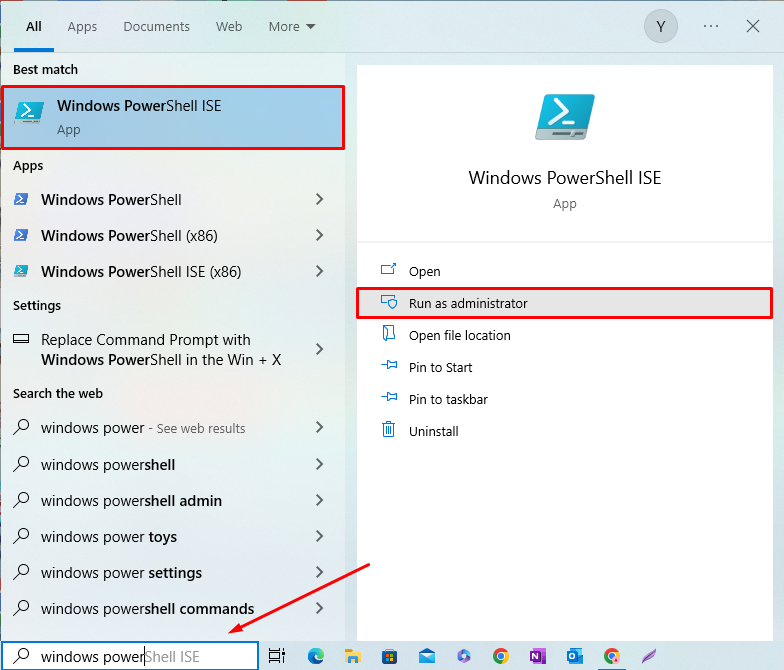Expand arrow for 'windows powershell commands' suggestion
Screen dimensions: 784x670
(x=320, y=608)
